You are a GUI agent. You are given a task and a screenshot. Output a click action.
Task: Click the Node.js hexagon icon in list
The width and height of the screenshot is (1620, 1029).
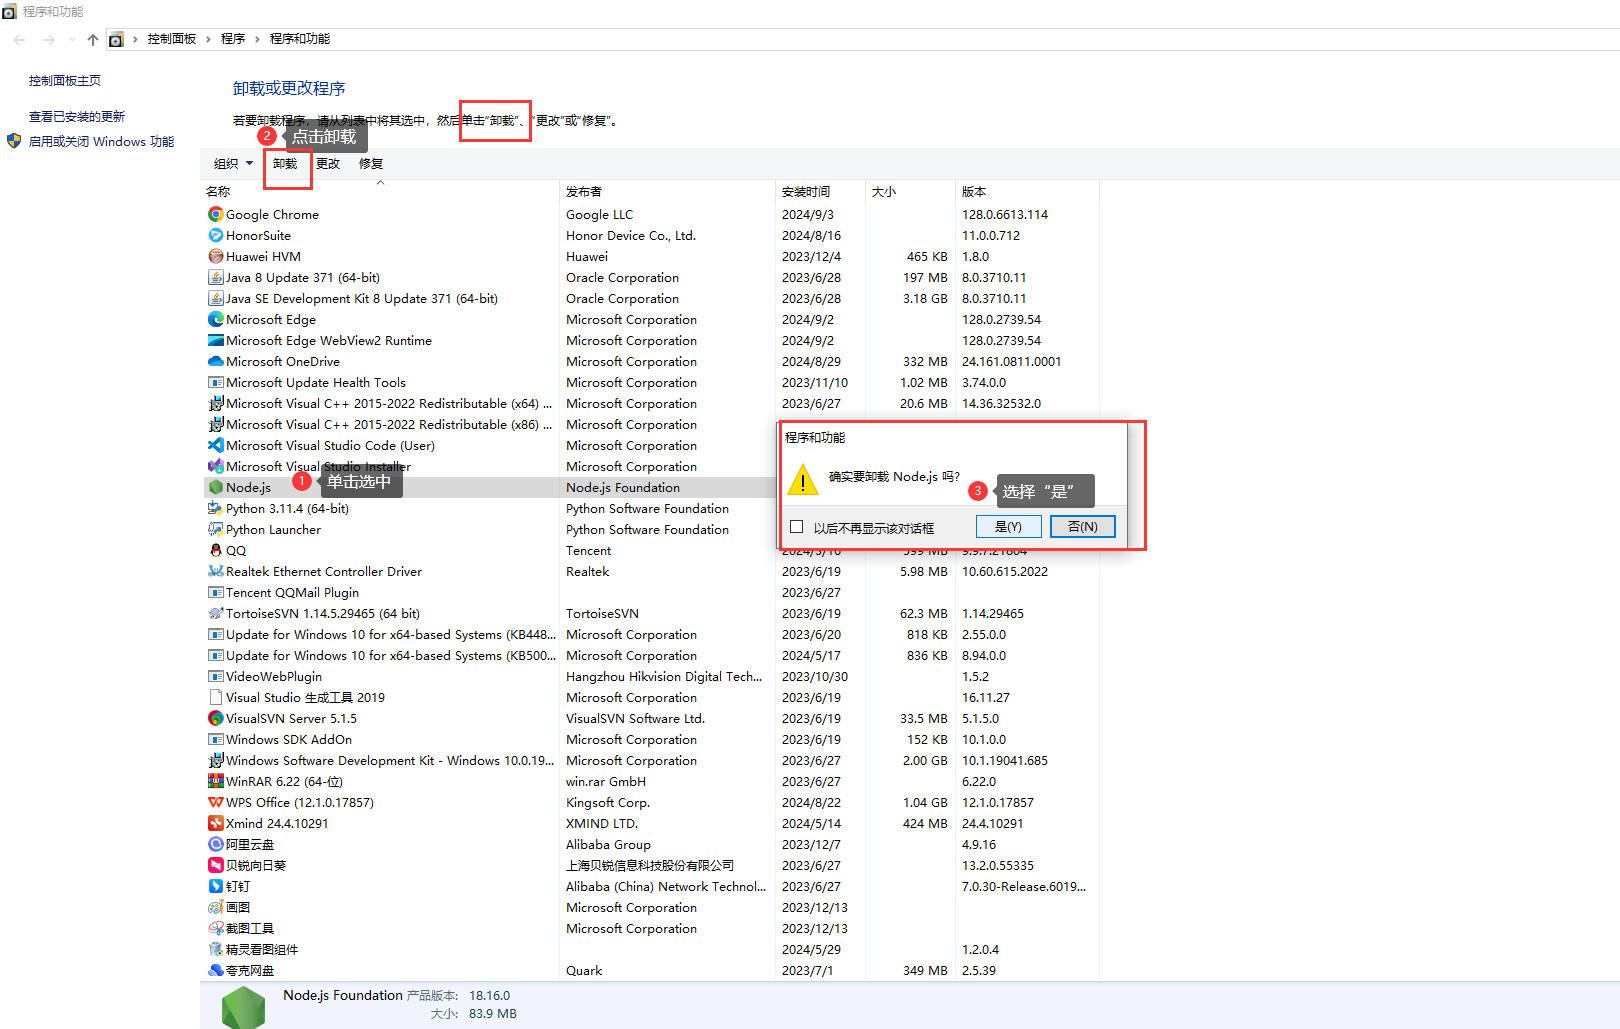215,487
